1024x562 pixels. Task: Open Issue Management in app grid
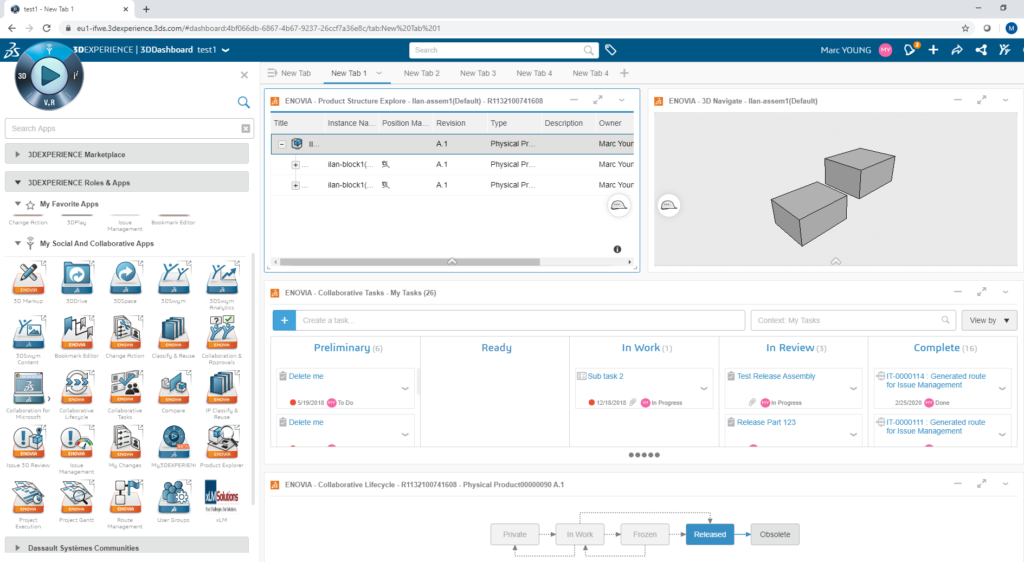[76, 443]
